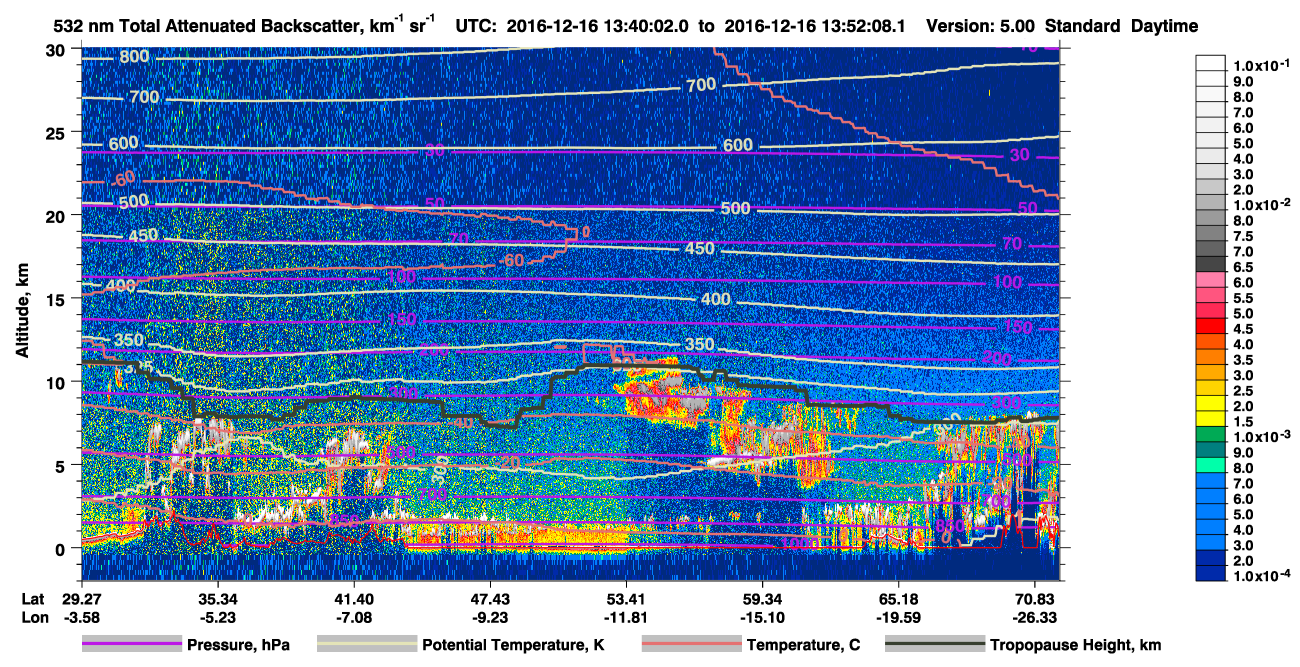This screenshot has width=1300, height=667.
Task: Click latitude value 41.40
Action: (x=354, y=598)
